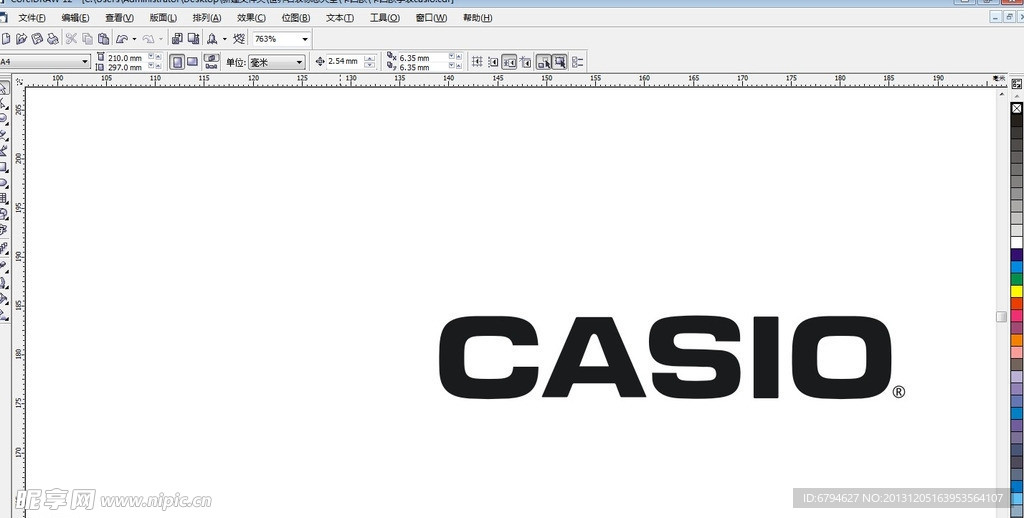1024x518 pixels.
Task: Select the Rectangle tool in toolbox
Action: (x=4, y=167)
